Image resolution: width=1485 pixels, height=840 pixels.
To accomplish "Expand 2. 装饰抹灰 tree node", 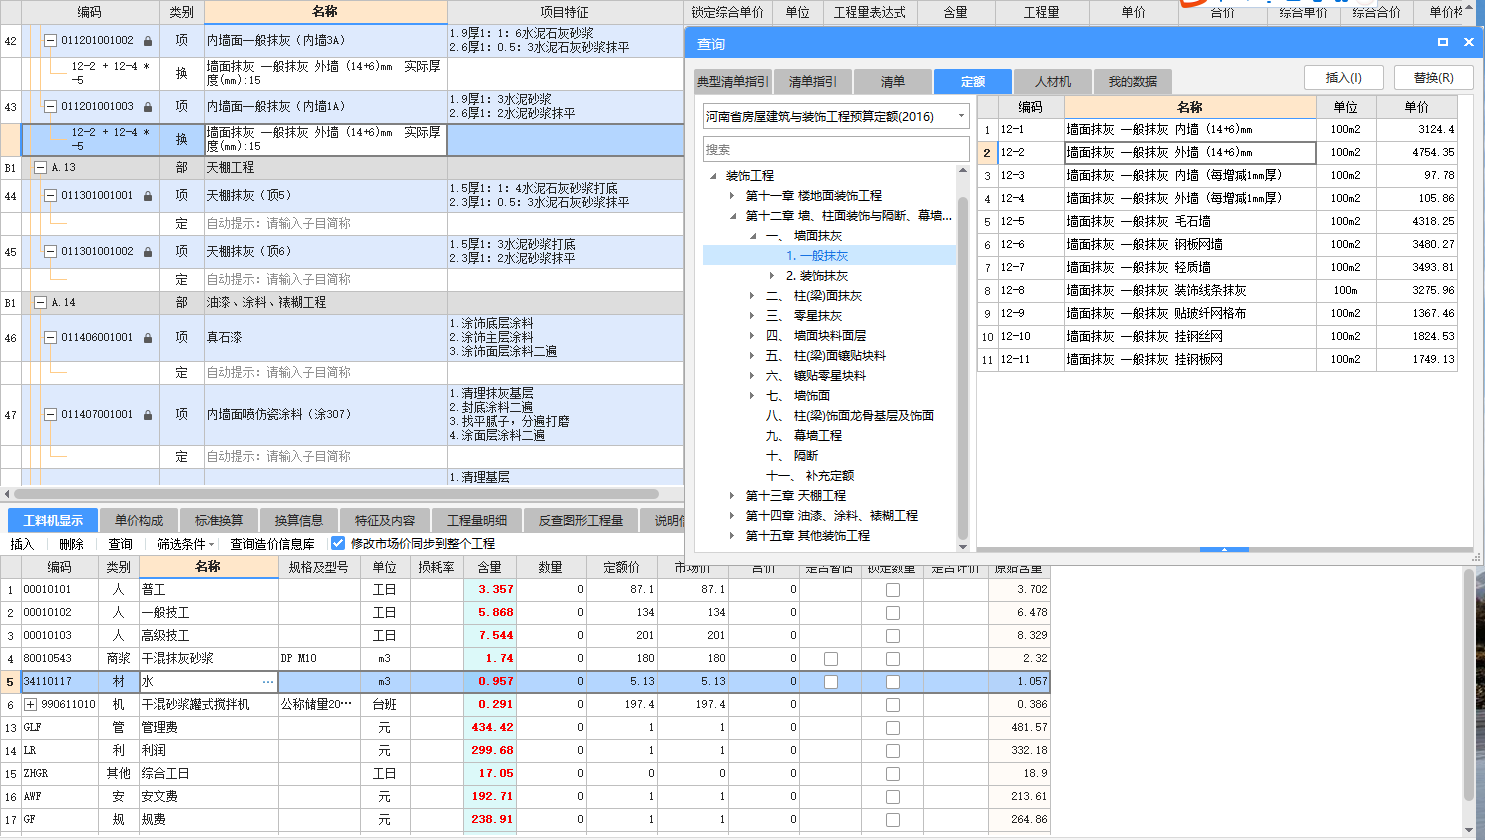I will [772, 276].
